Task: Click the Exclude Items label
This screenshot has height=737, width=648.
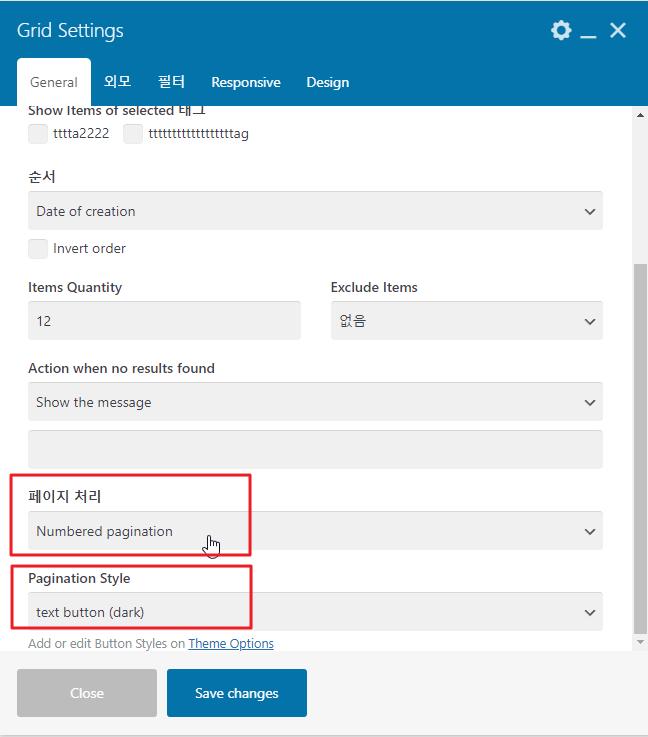Action: [374, 287]
